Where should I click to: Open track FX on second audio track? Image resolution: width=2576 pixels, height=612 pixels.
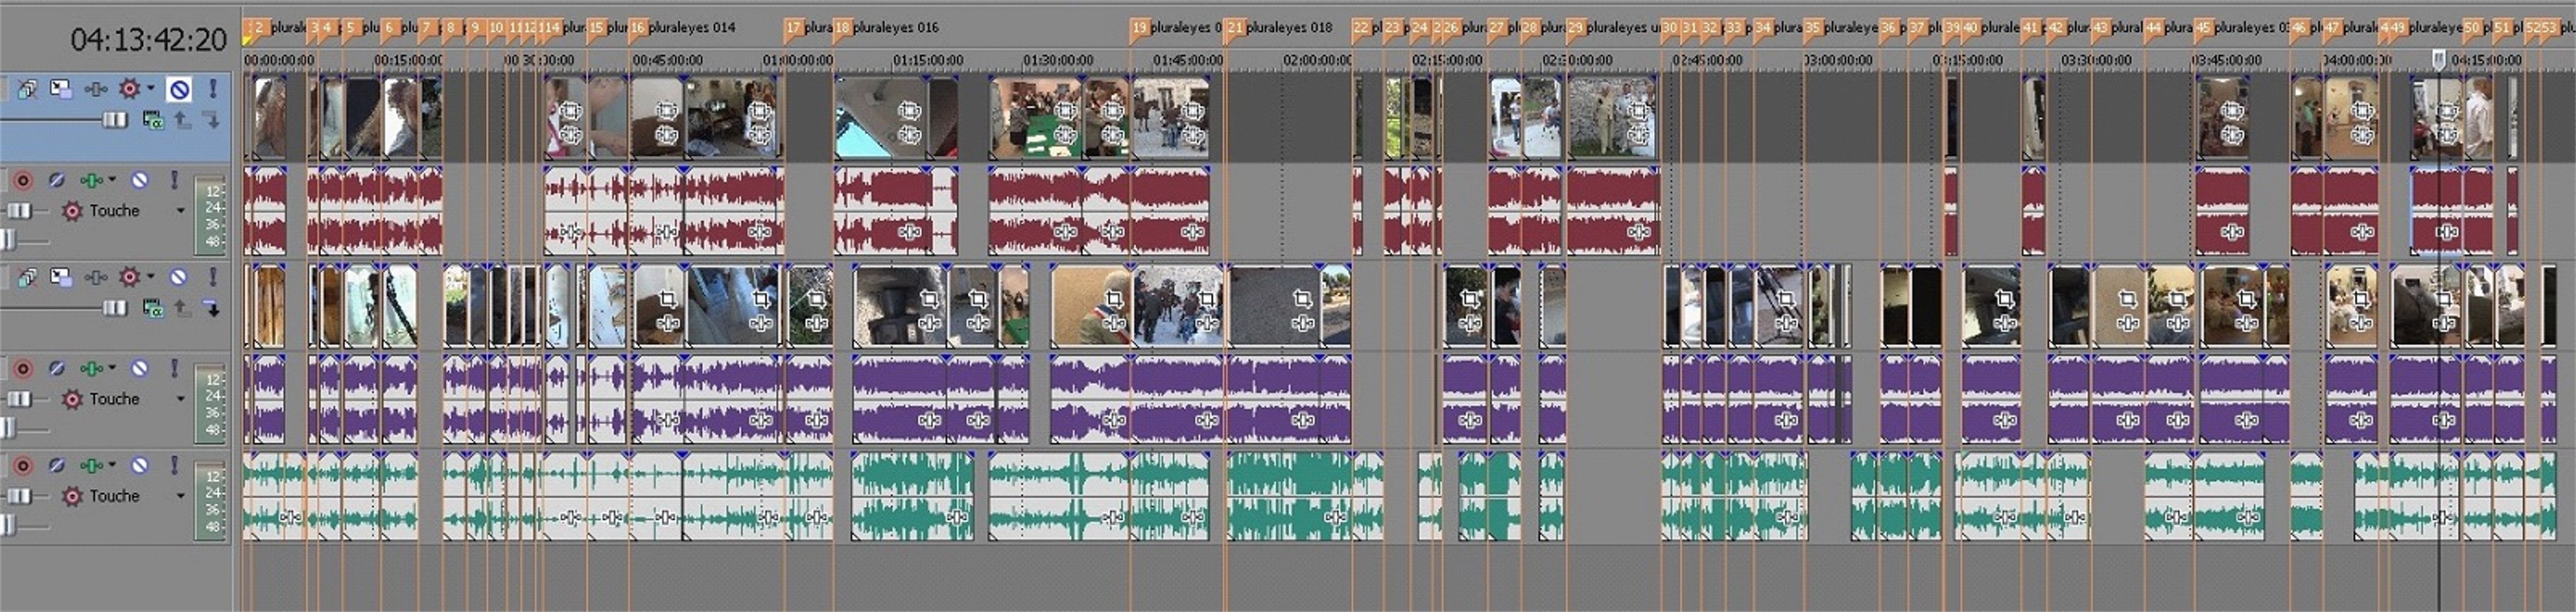coord(91,369)
